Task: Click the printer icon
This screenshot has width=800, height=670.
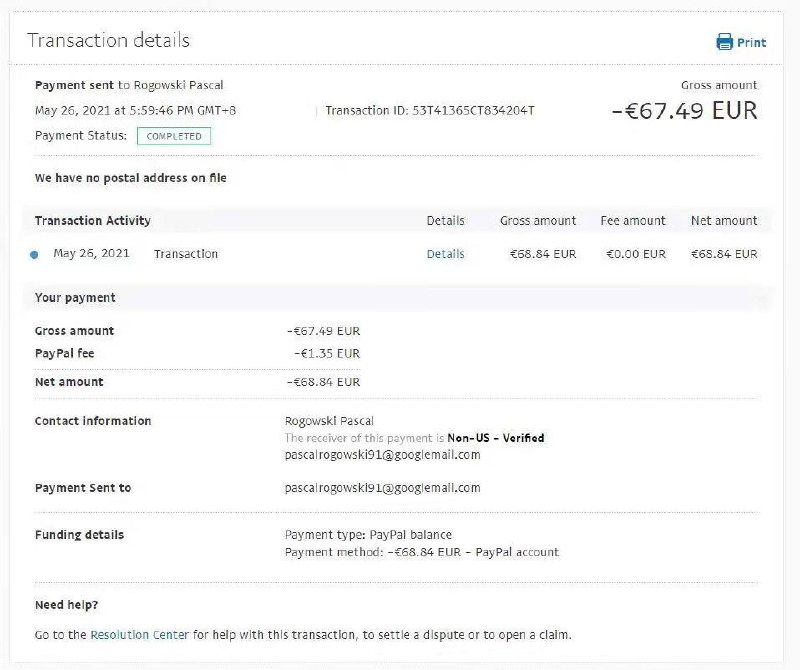Action: click(x=724, y=42)
